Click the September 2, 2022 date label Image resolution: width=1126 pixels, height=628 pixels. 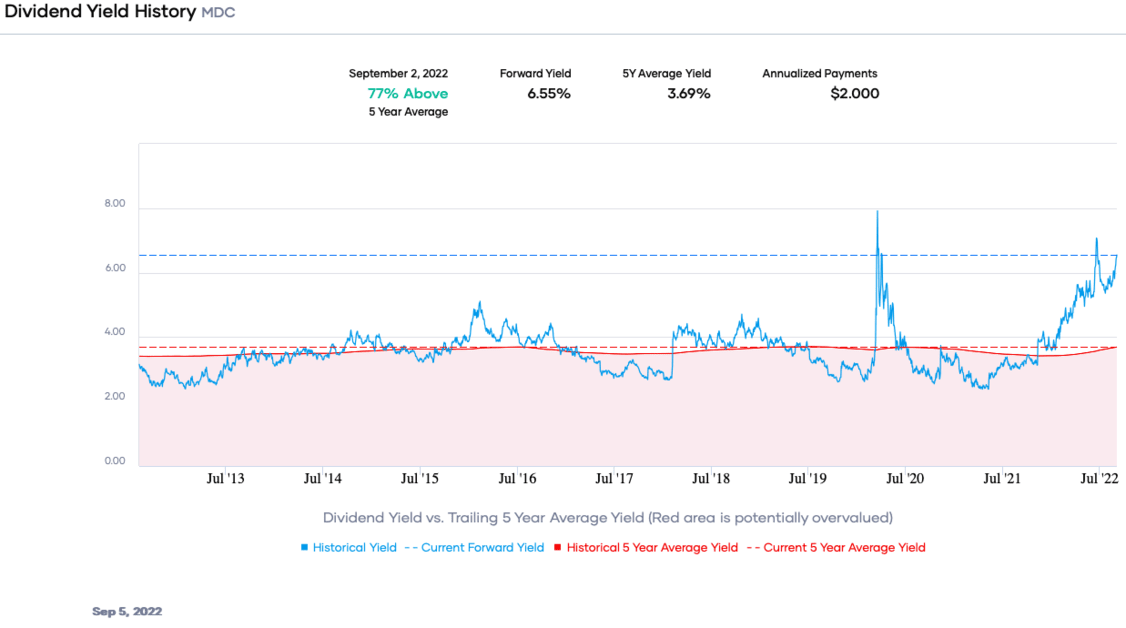[x=398, y=73]
